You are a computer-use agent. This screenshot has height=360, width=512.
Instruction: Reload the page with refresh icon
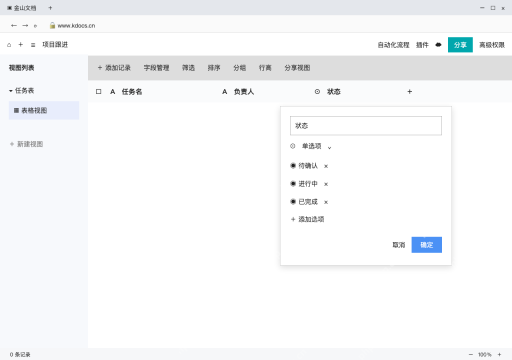tap(35, 26)
